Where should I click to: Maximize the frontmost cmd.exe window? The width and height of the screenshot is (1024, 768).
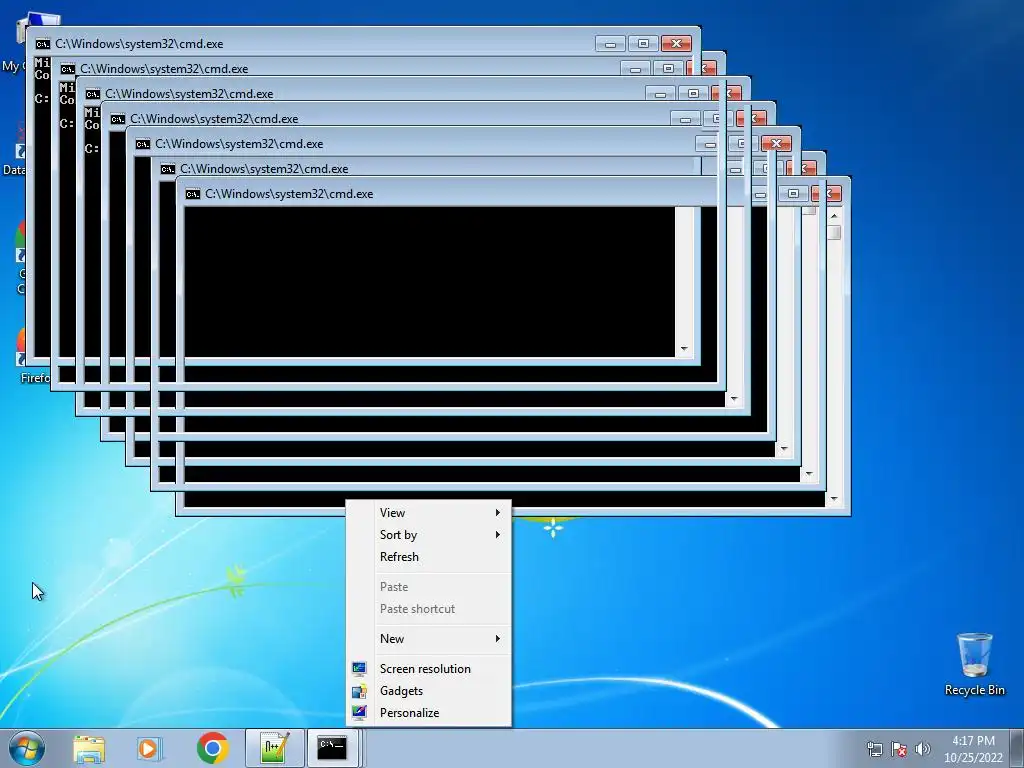coord(793,194)
